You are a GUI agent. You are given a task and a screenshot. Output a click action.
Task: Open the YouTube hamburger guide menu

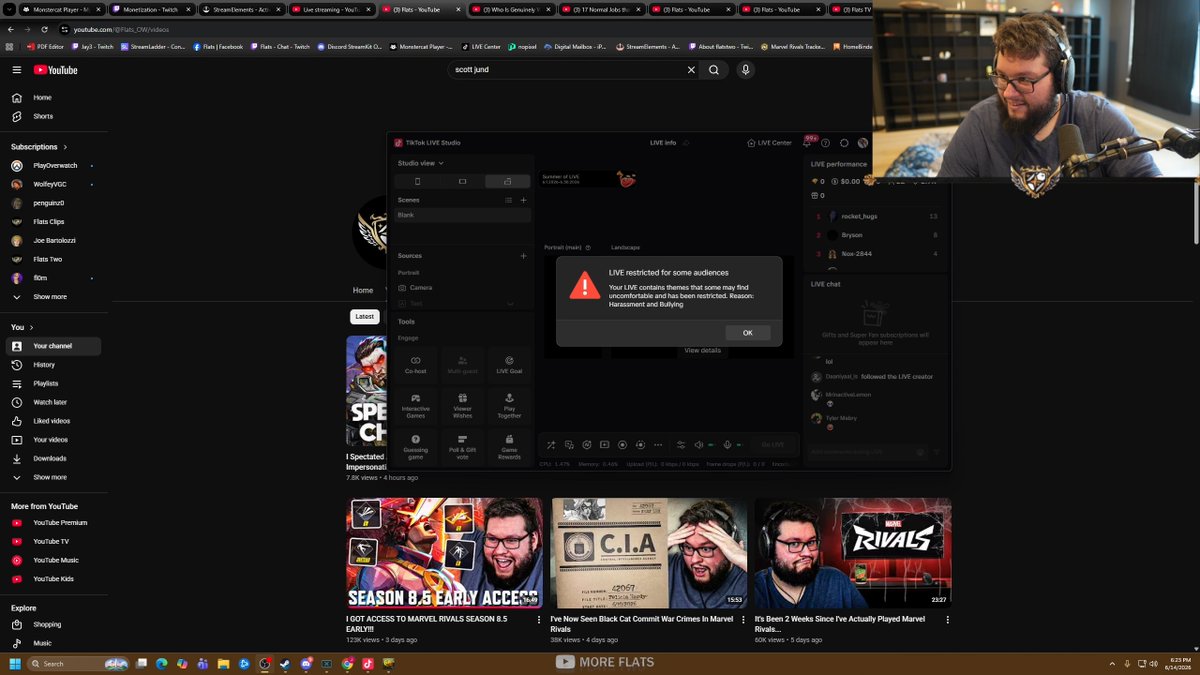coord(17,70)
